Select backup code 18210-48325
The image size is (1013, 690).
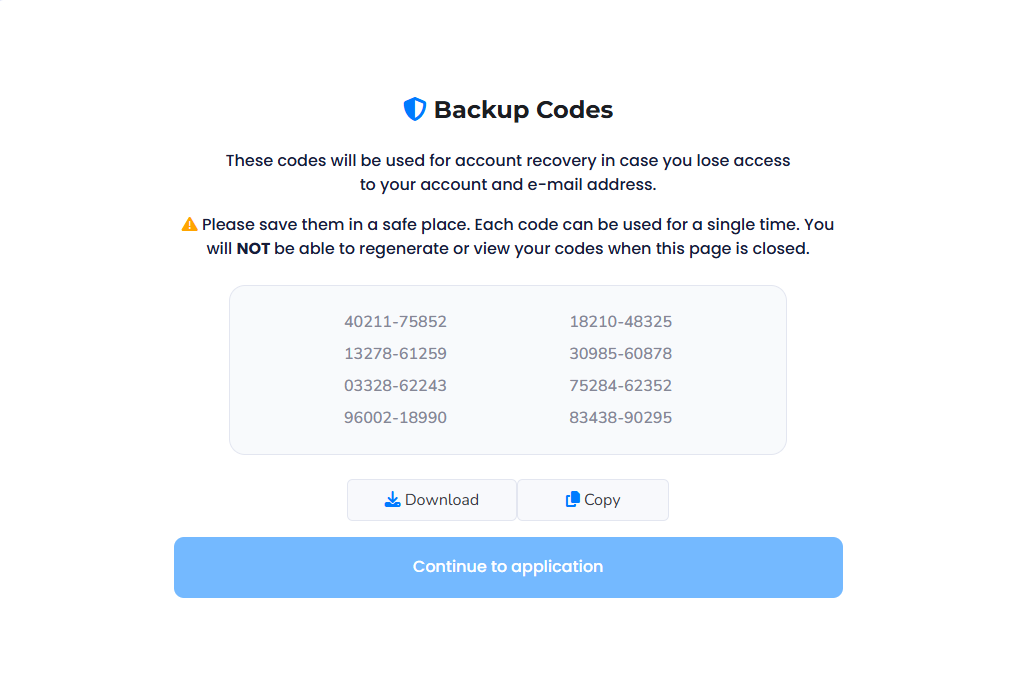coord(620,321)
